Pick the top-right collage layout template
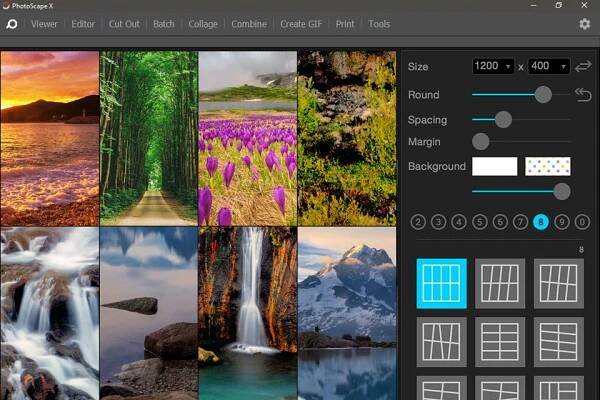Screen dimensions: 600x400 pyautogui.click(x=559, y=283)
